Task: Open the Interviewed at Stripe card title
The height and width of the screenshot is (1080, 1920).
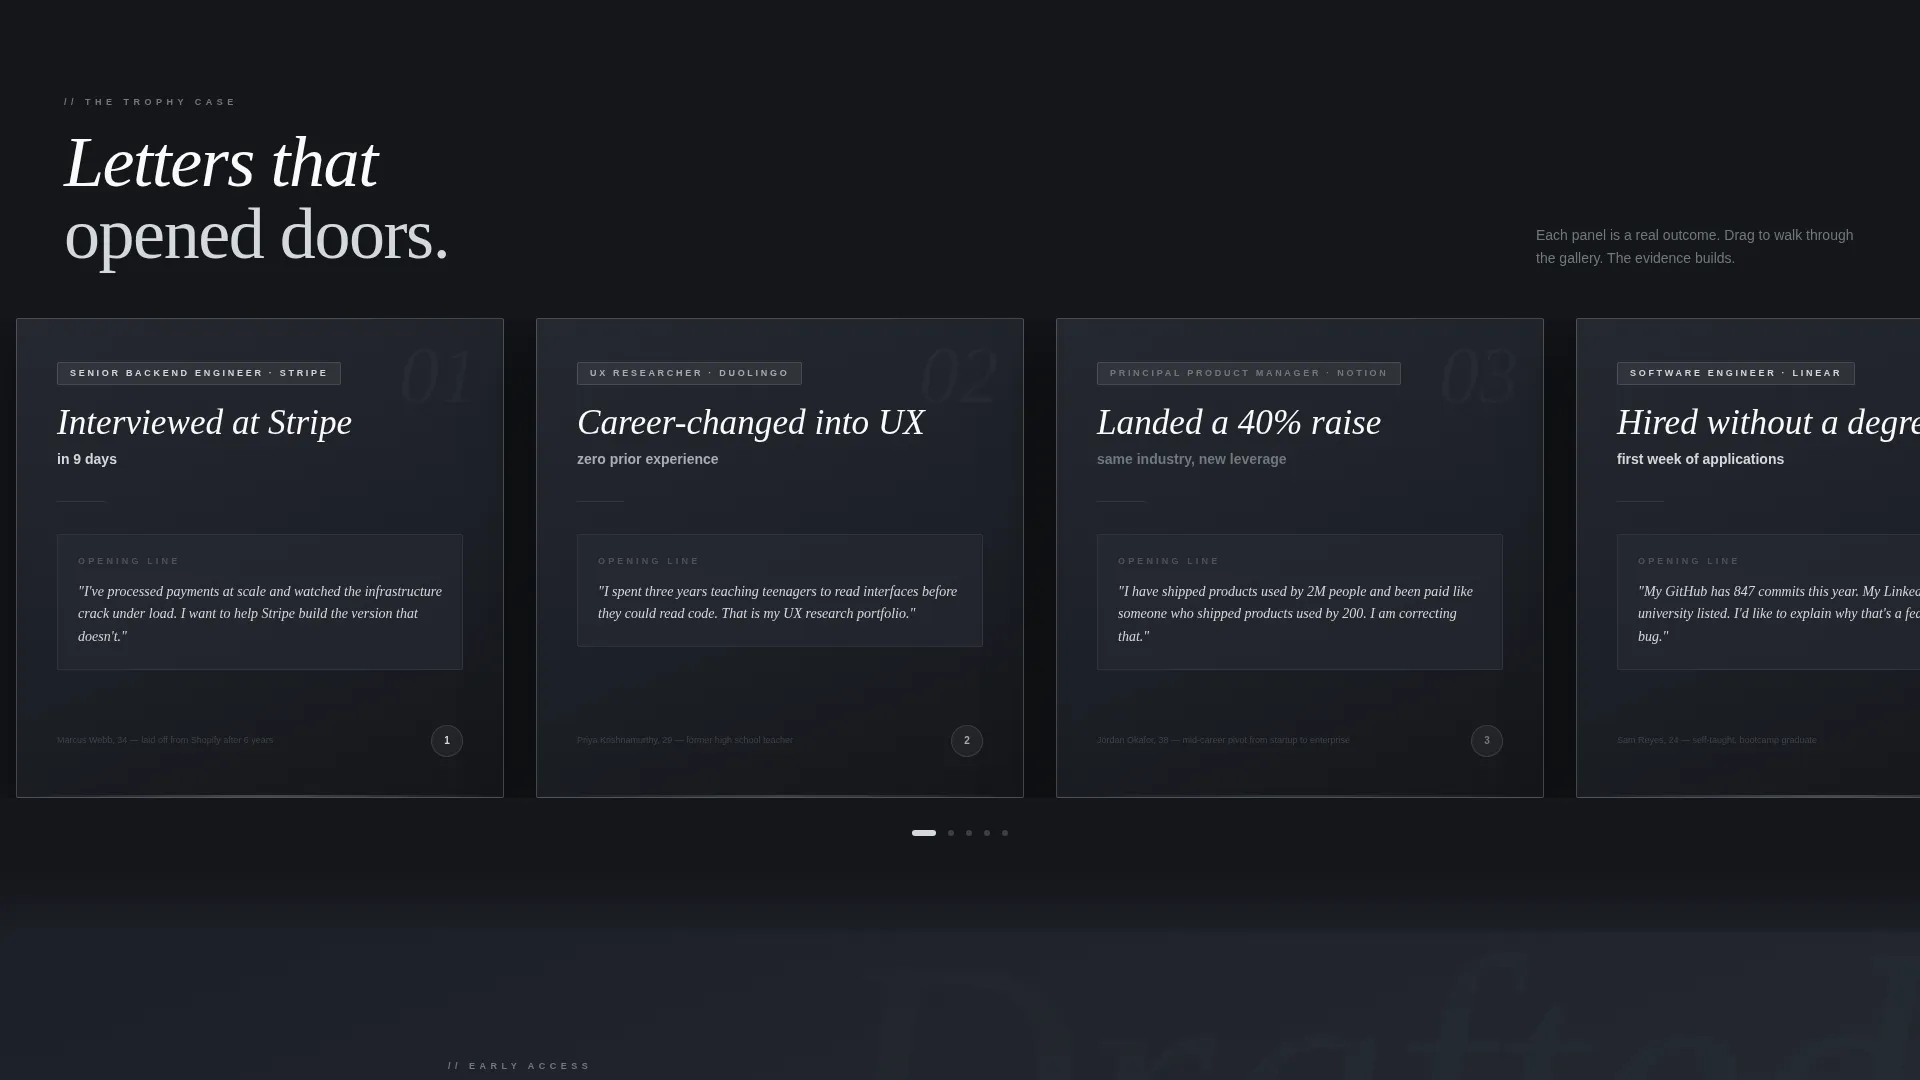Action: tap(205, 423)
